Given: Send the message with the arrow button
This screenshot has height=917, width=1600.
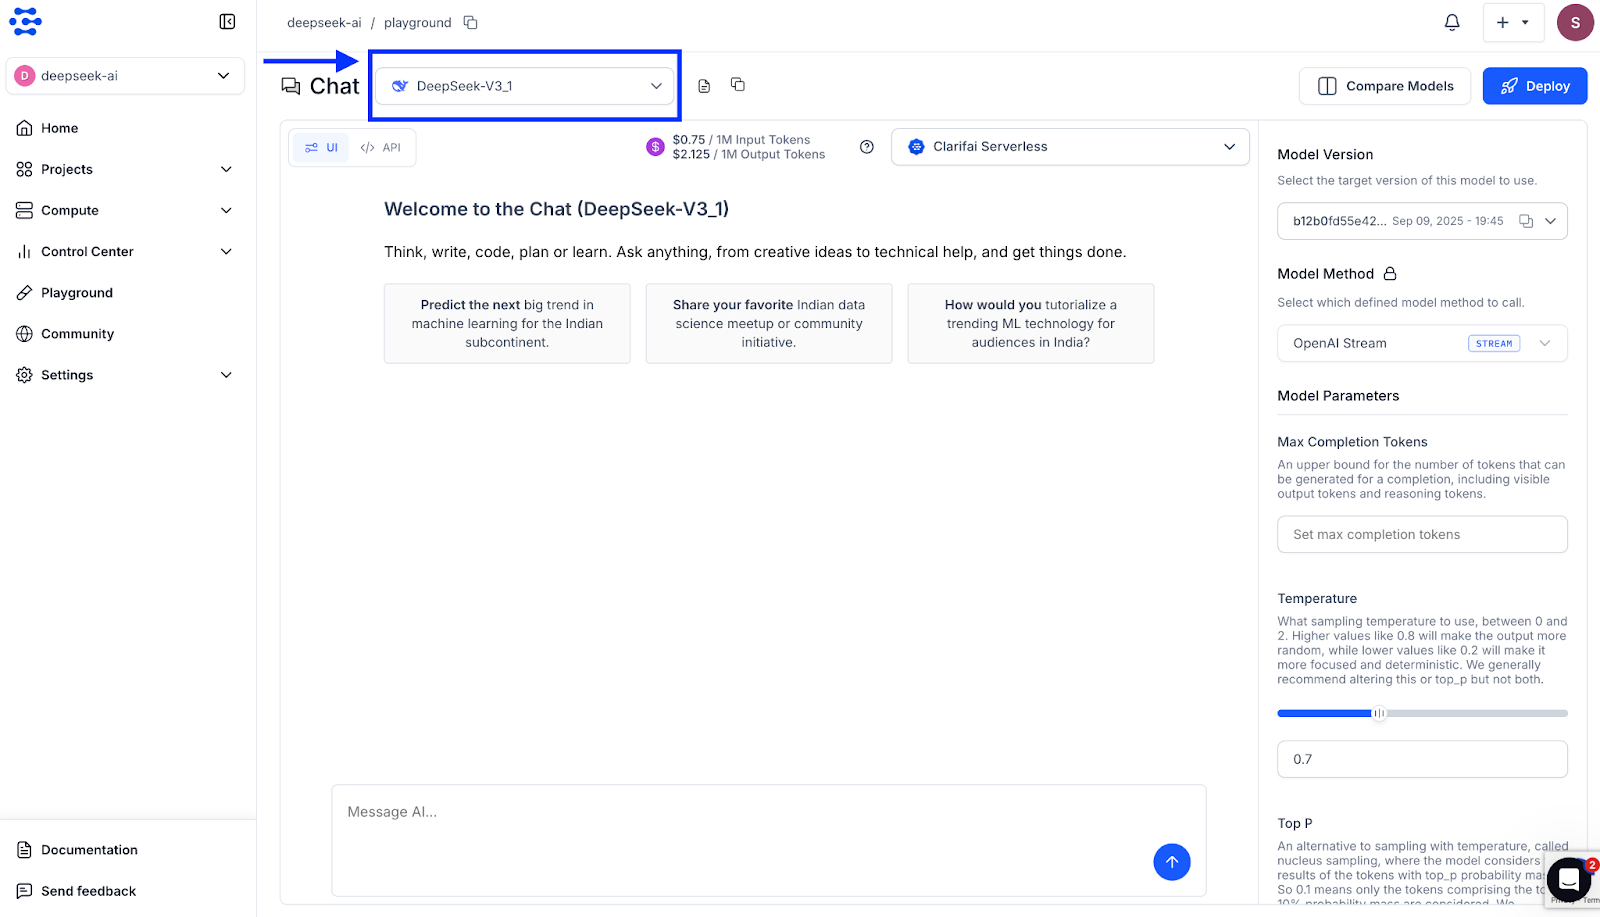Looking at the screenshot, I should click(x=1171, y=862).
